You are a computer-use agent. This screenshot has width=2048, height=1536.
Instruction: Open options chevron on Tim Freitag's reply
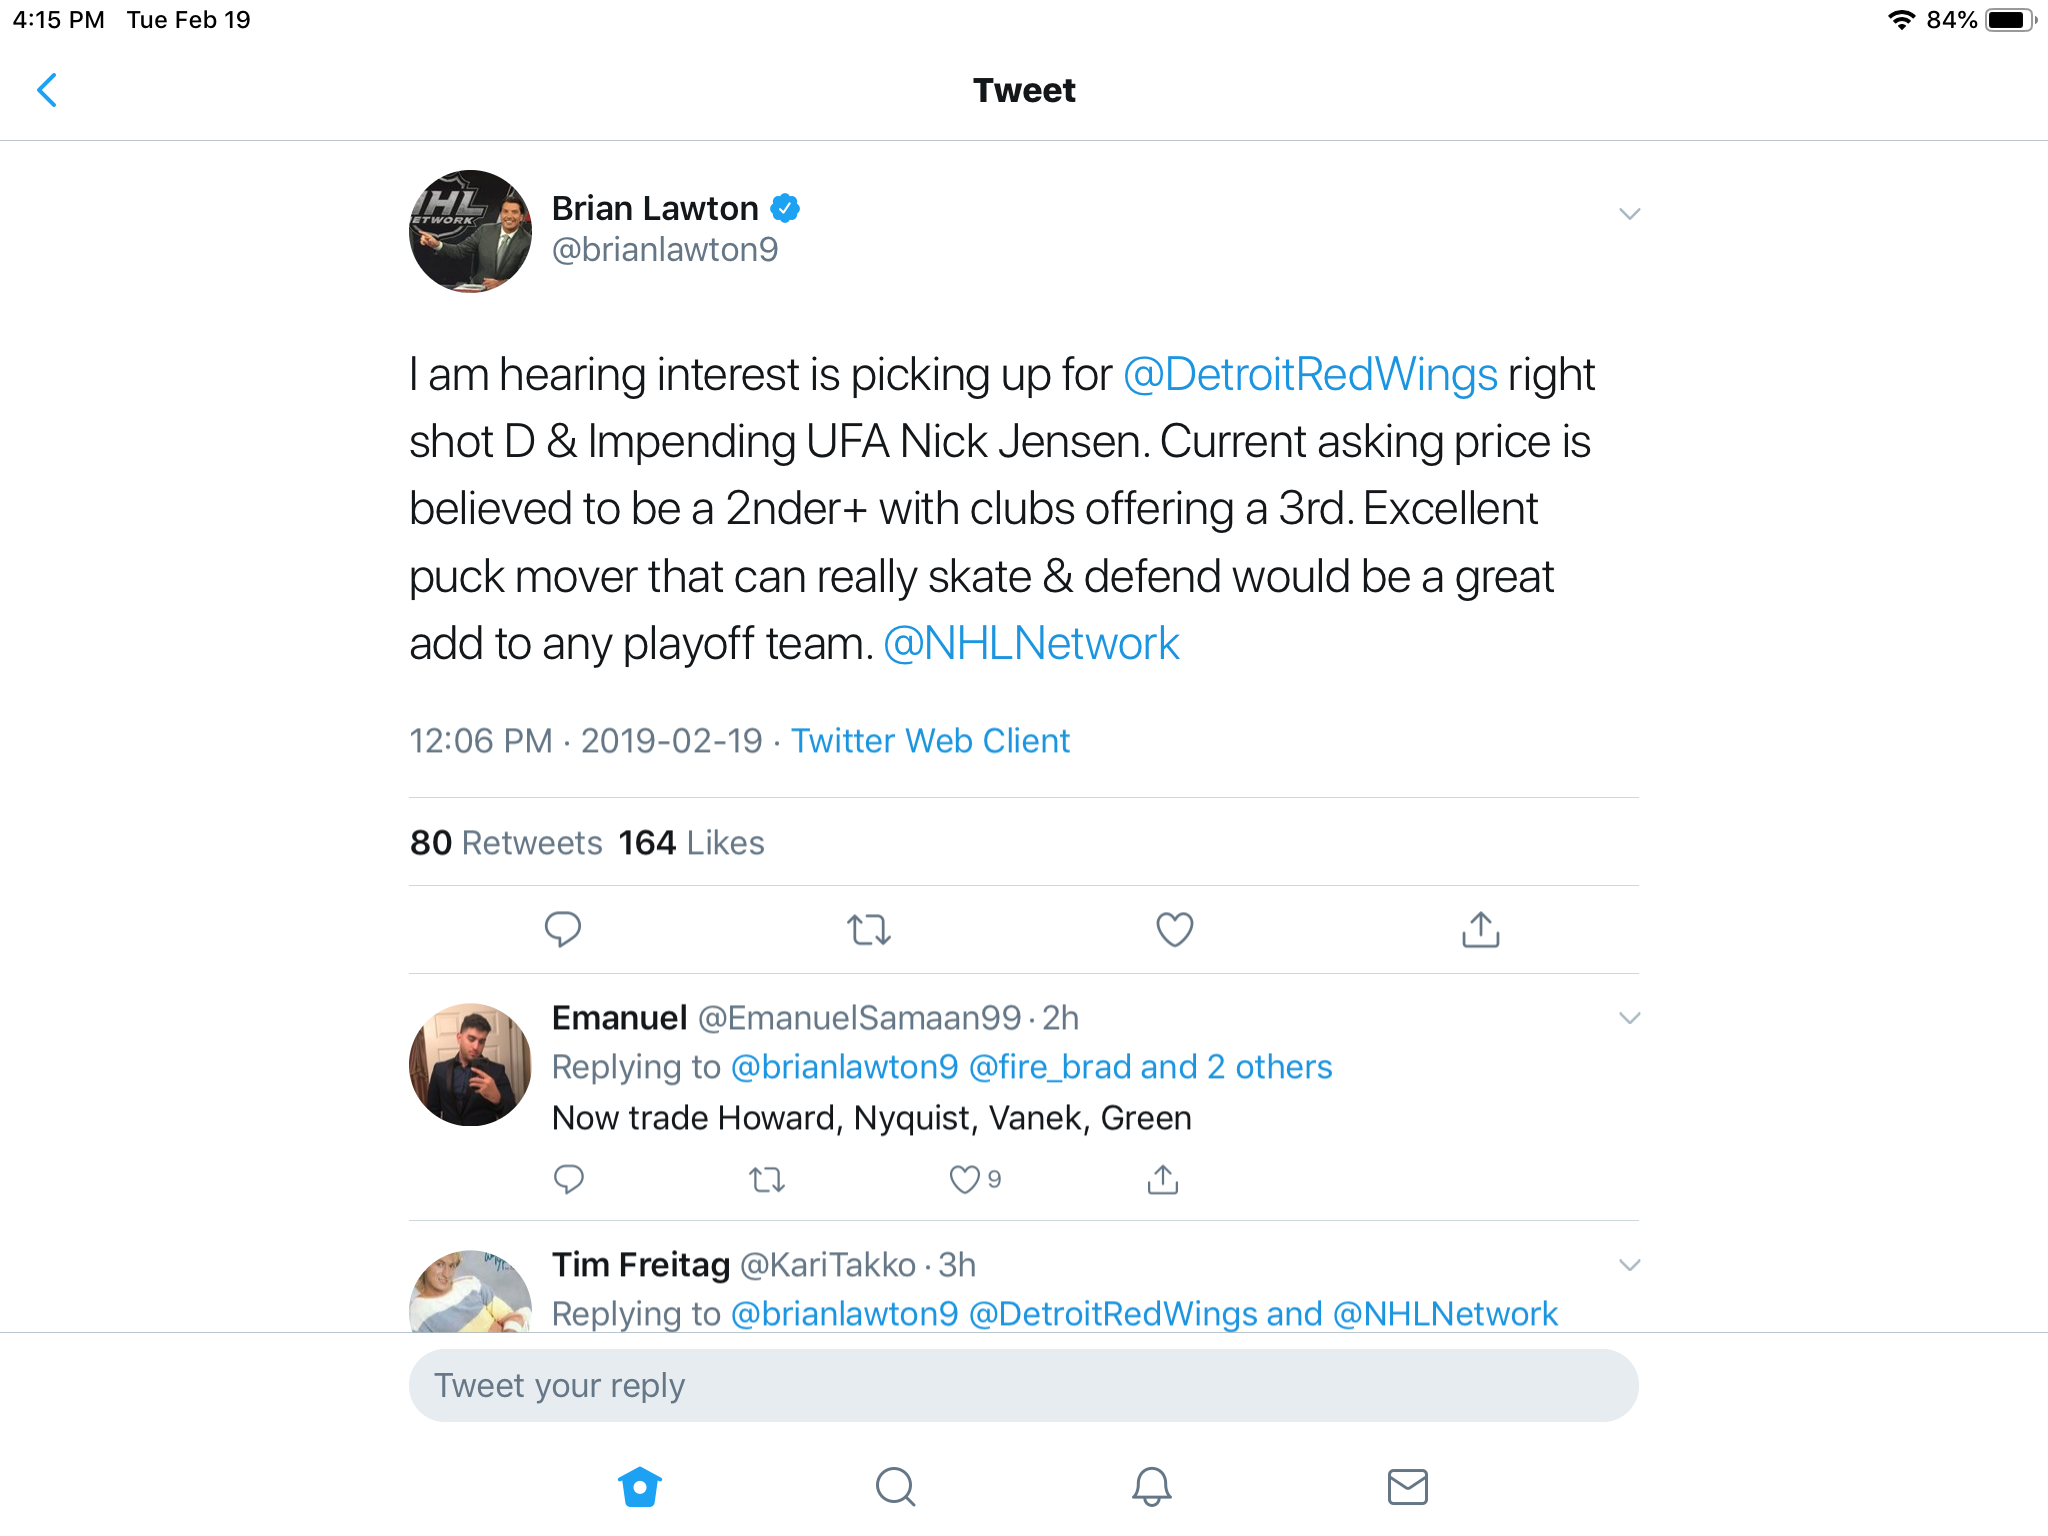pos(1629,1265)
